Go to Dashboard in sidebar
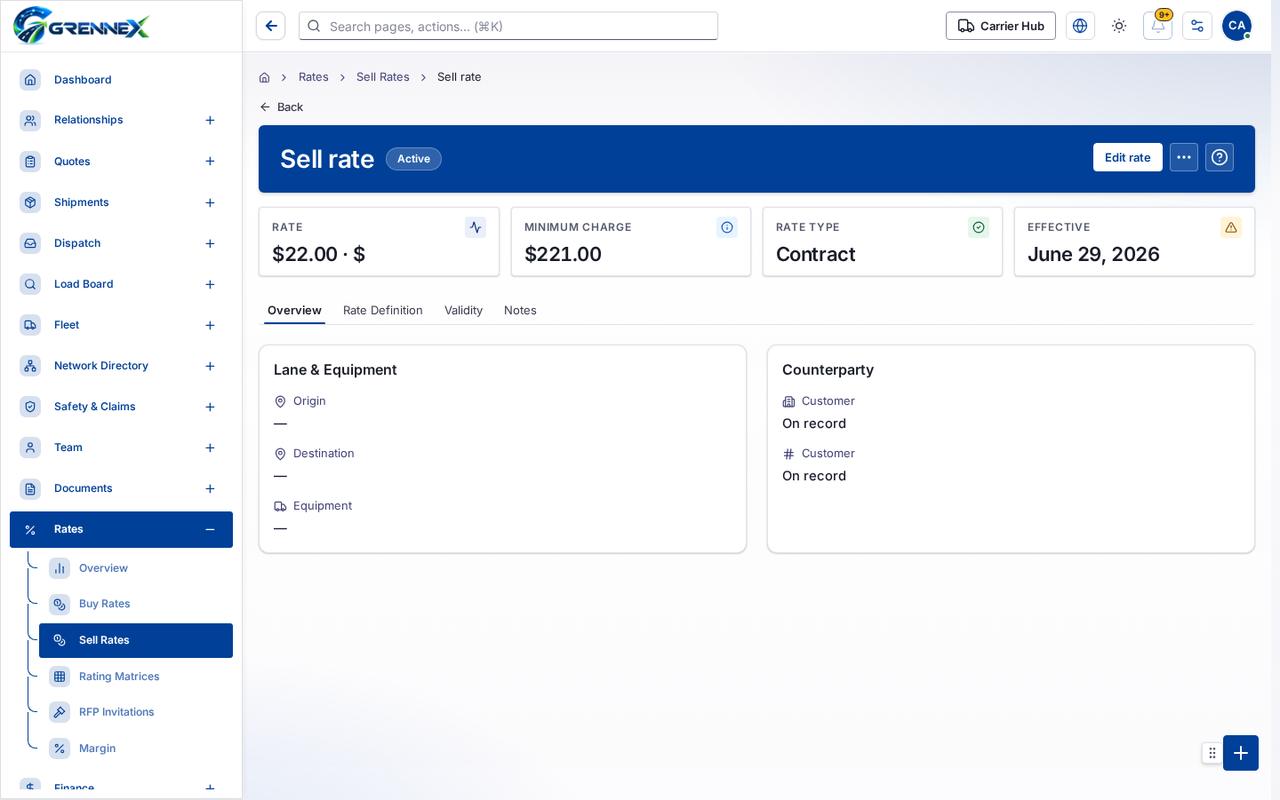 point(121,80)
